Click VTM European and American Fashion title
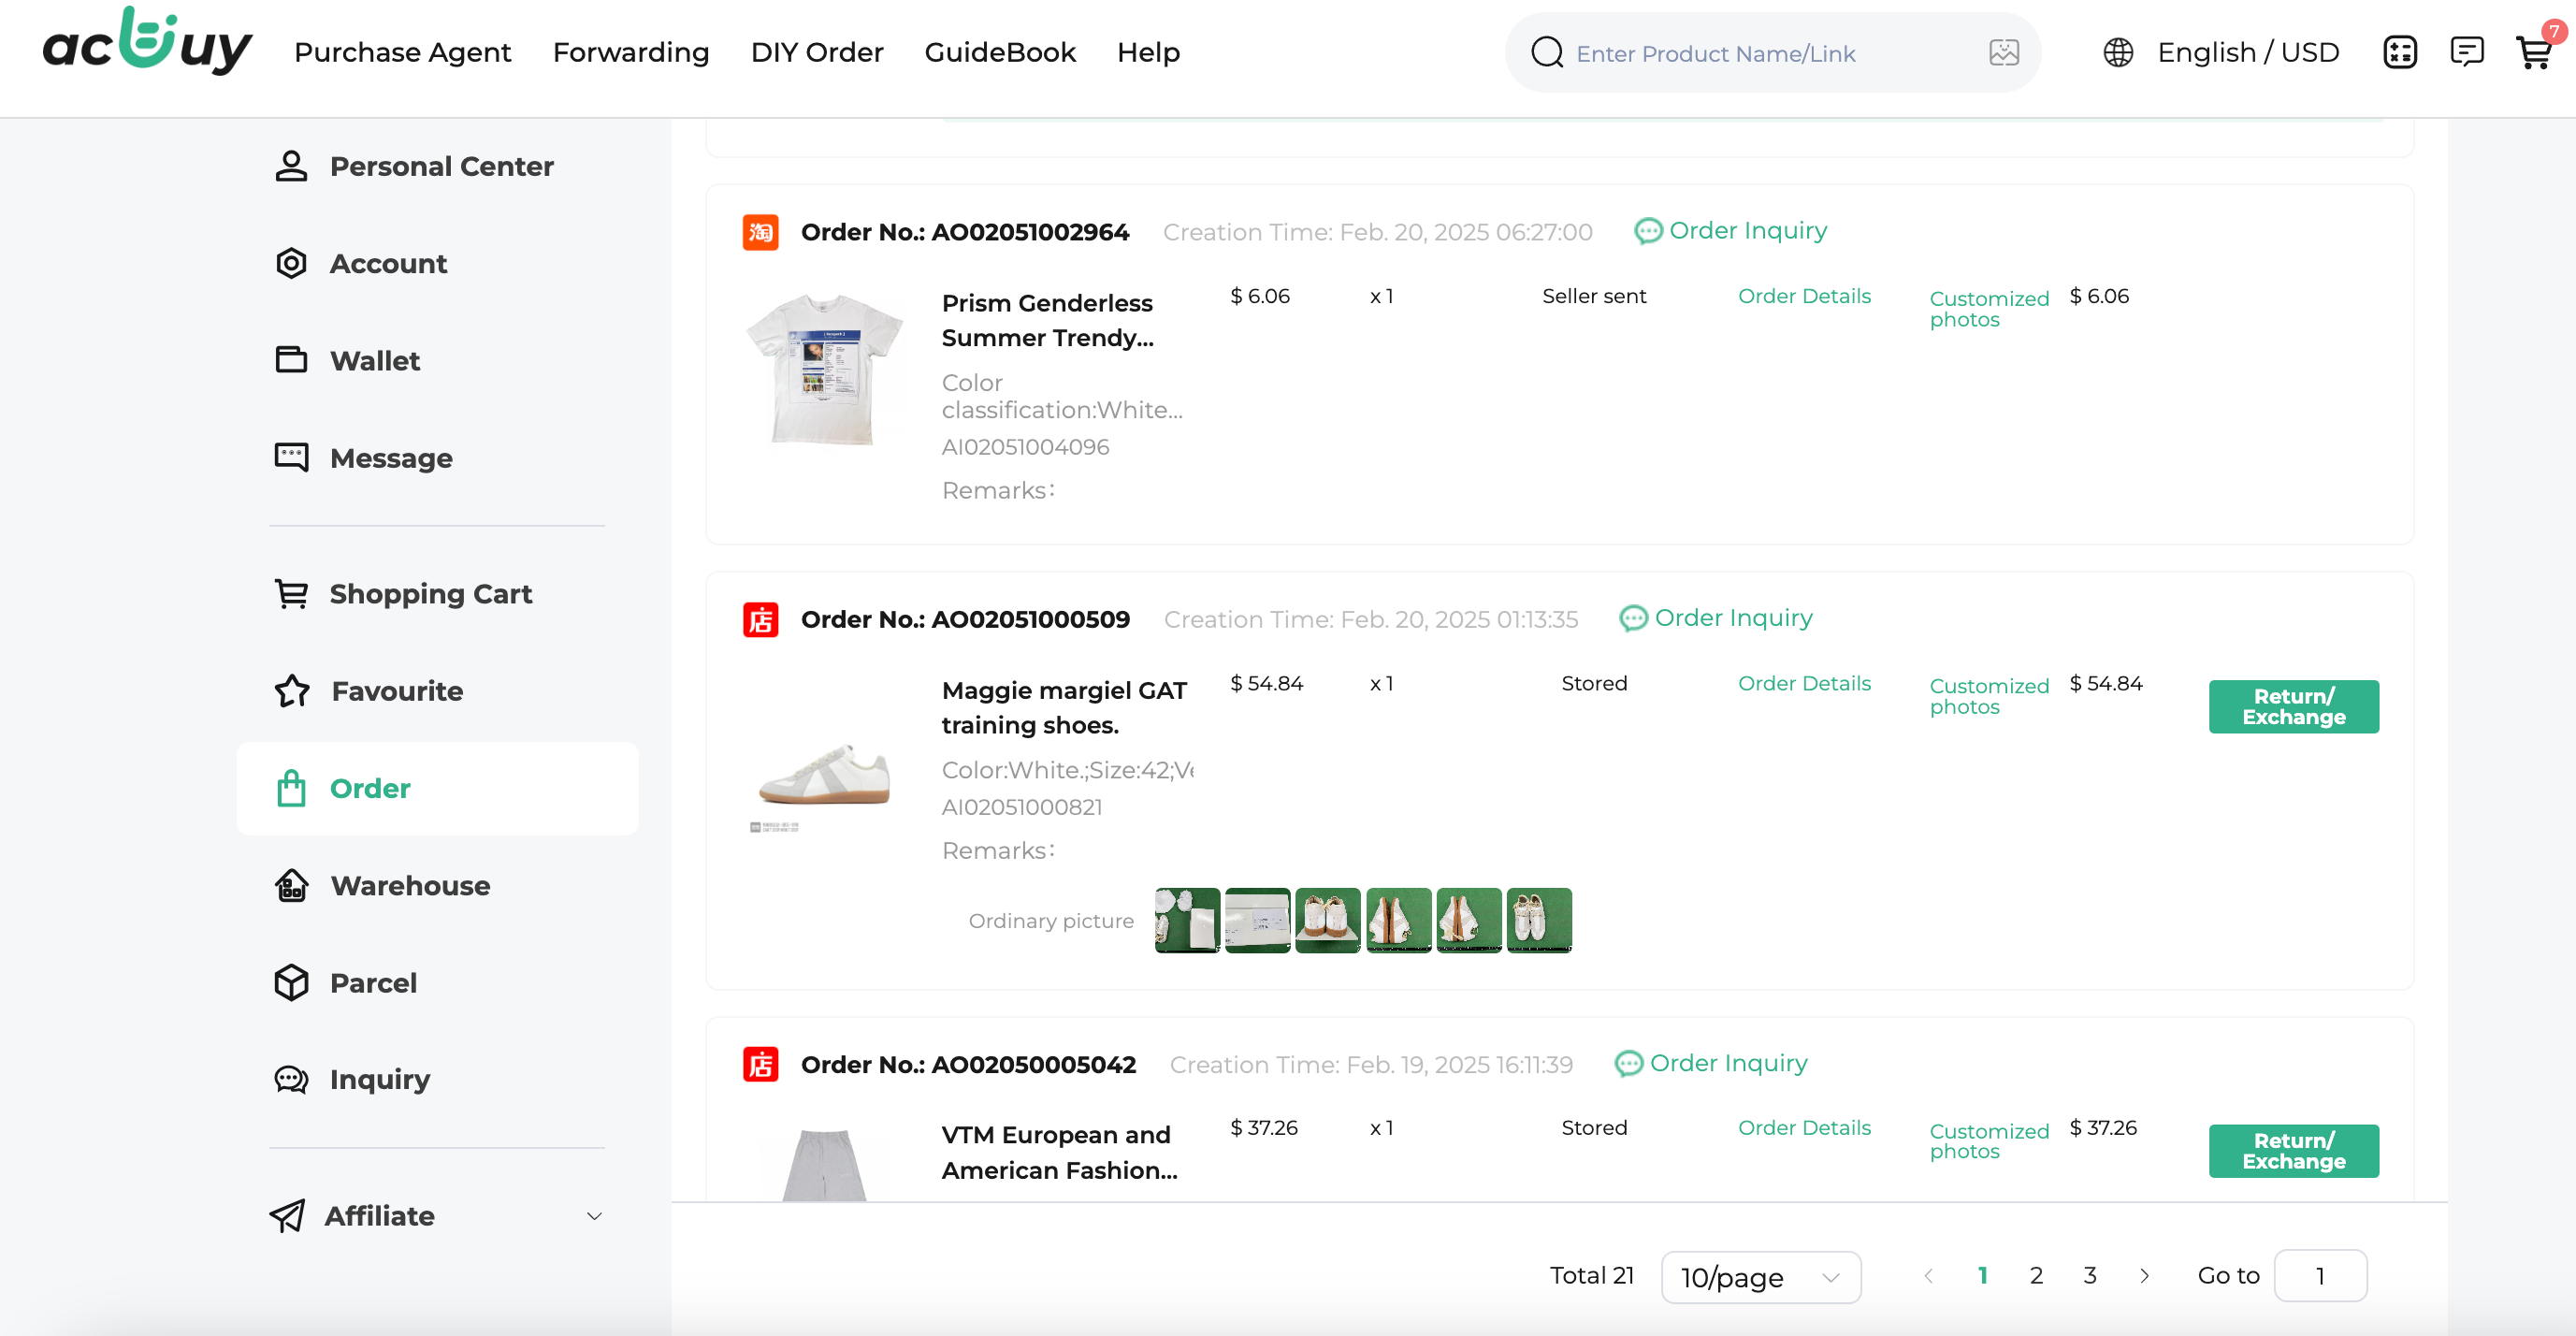 pyautogui.click(x=1060, y=1153)
